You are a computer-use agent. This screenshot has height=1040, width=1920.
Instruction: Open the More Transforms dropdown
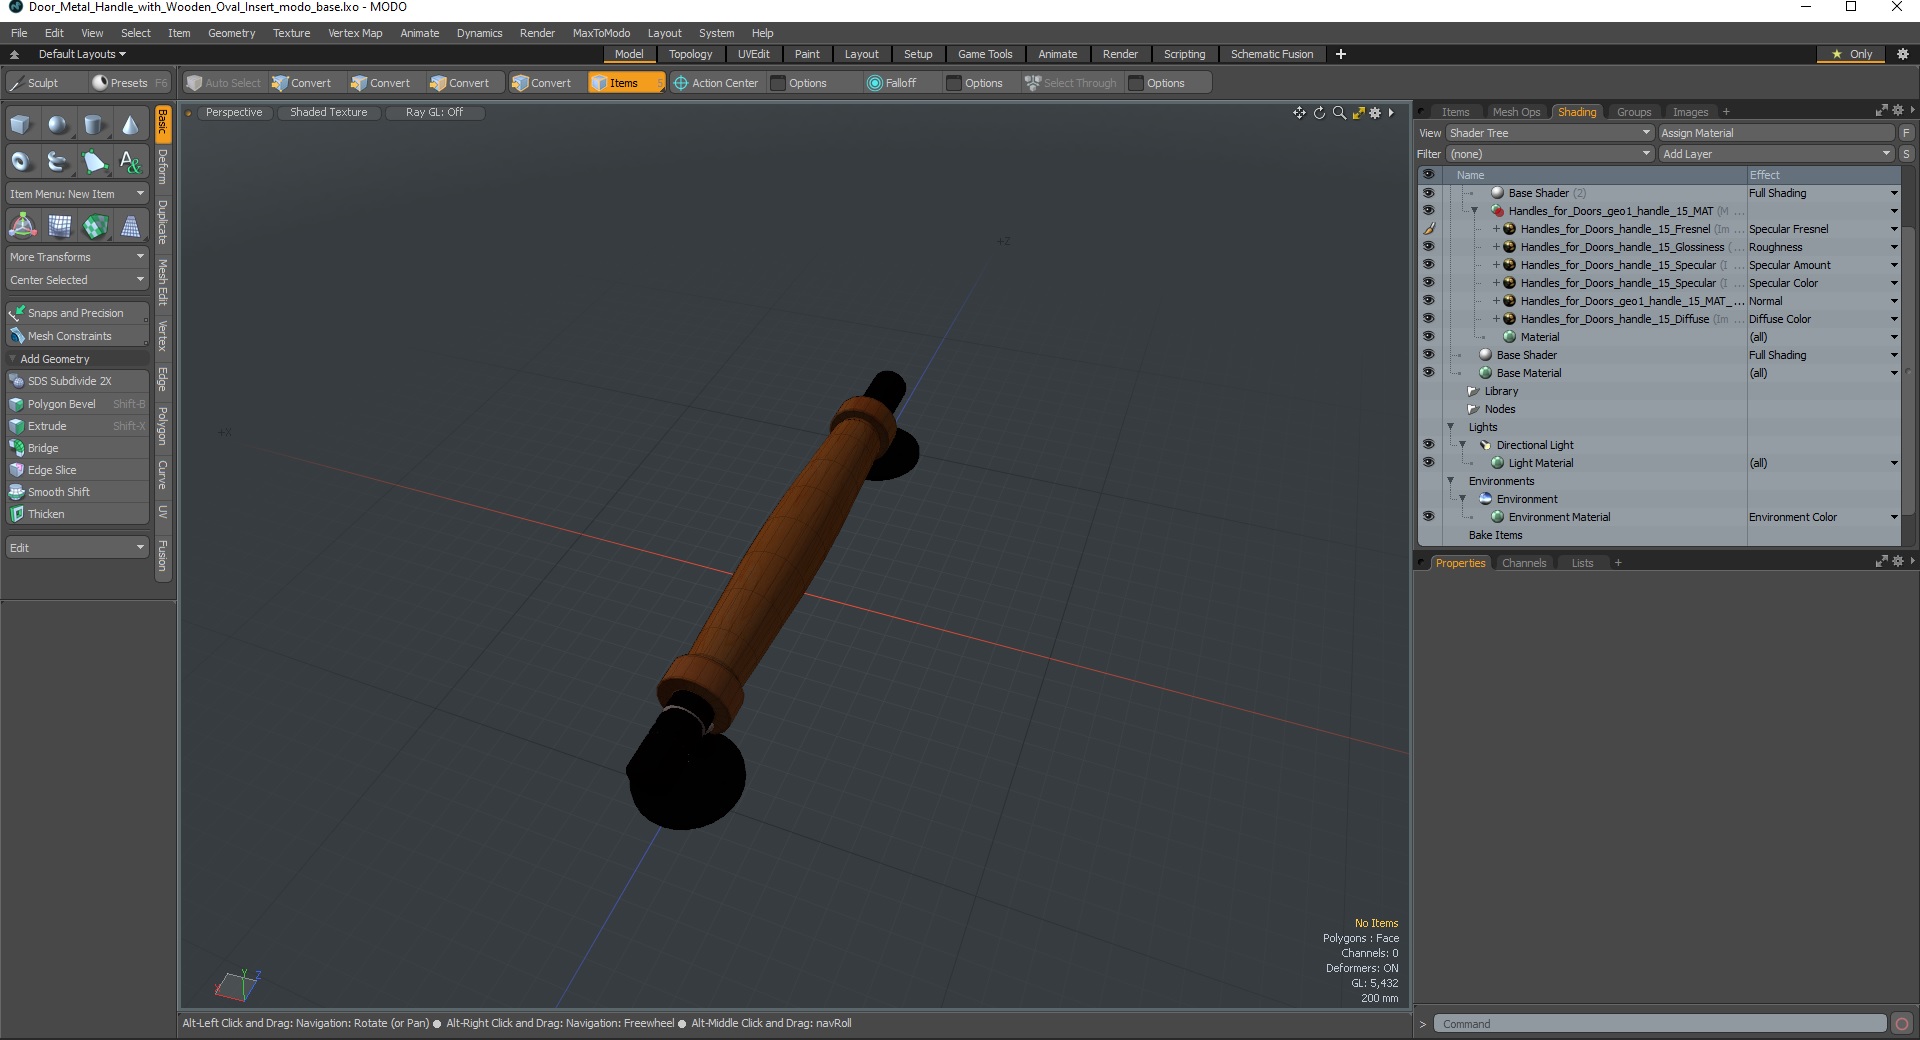point(77,257)
